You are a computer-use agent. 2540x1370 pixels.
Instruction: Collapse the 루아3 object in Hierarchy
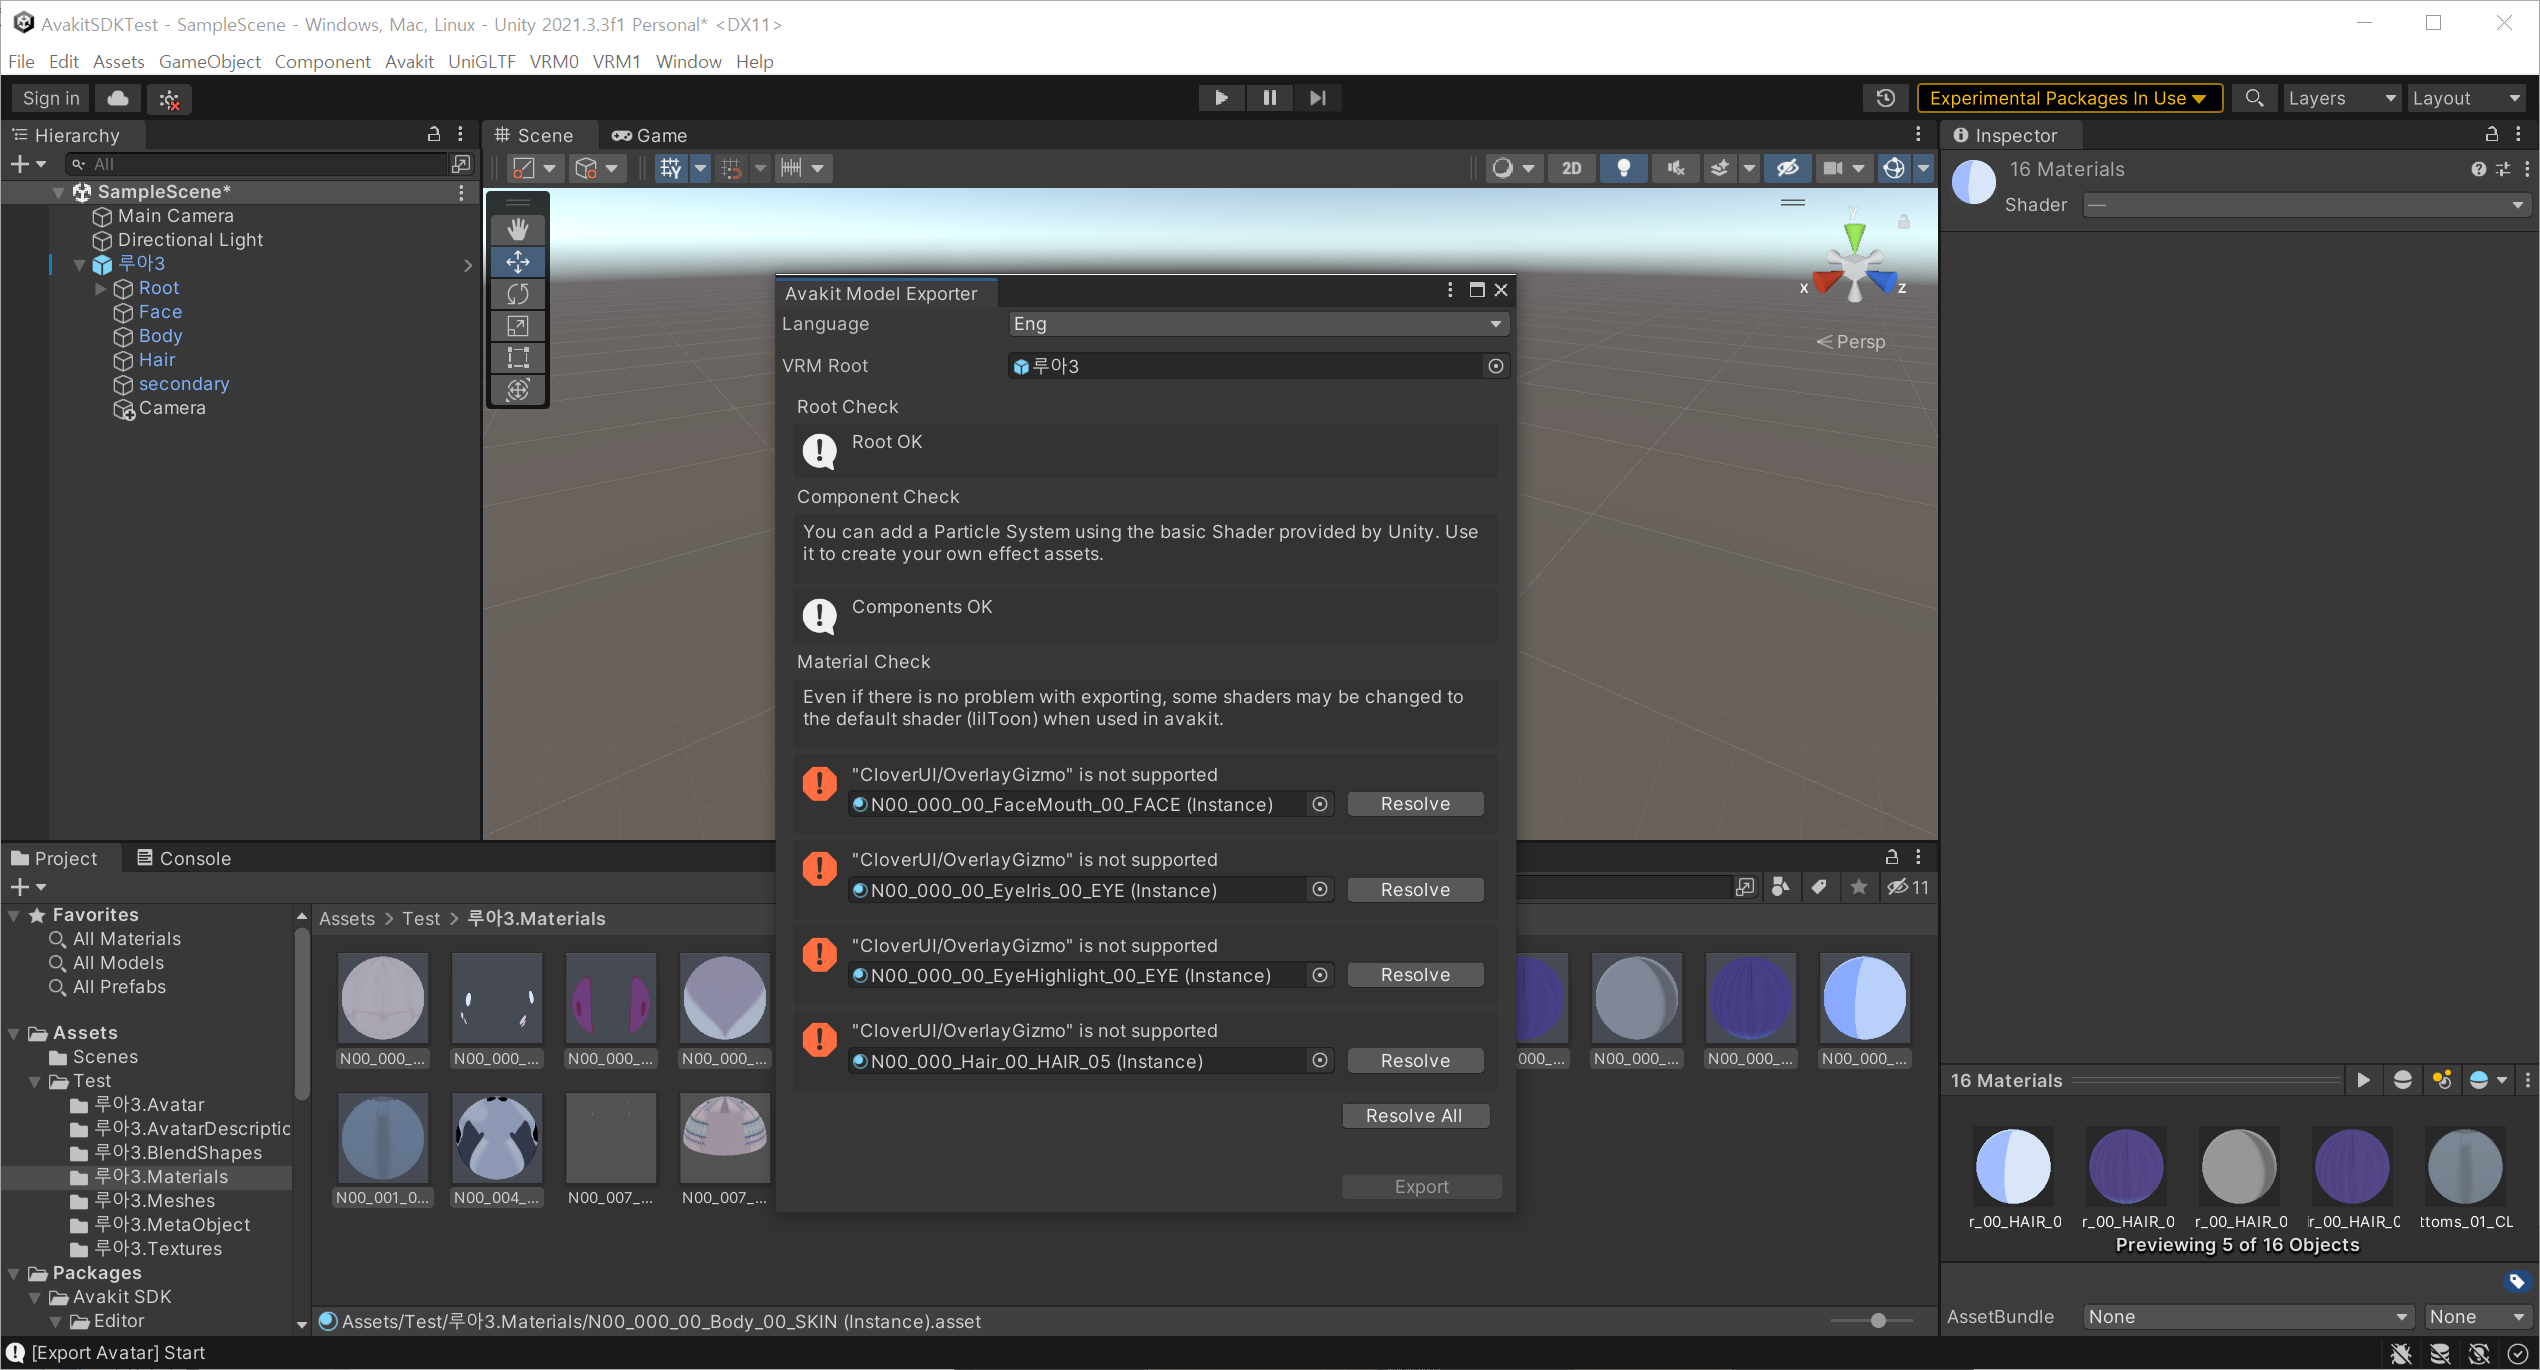point(80,265)
